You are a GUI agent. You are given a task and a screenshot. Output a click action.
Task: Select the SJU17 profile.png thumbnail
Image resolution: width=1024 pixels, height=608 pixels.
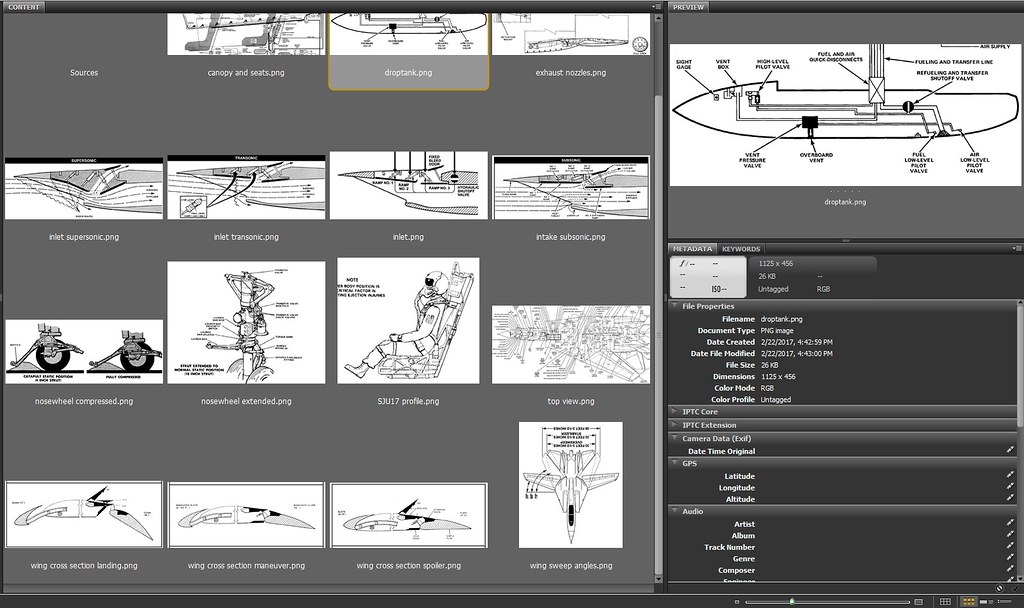click(x=408, y=321)
